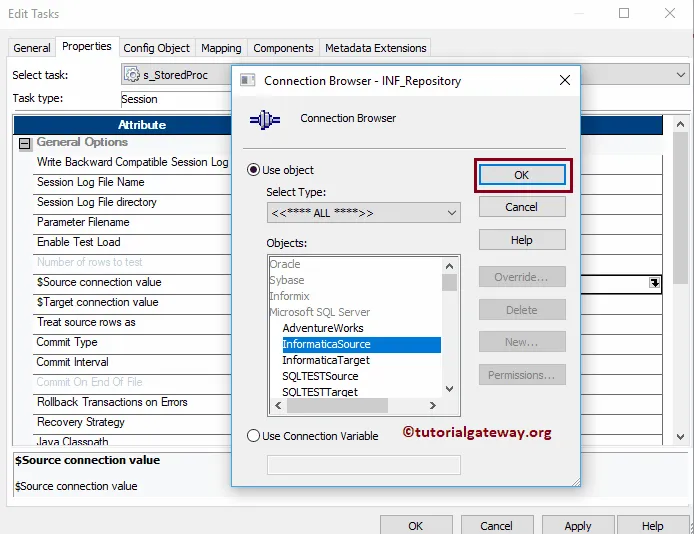Click OK in the Connection Browser
Screen dimensions: 694x534
click(x=522, y=175)
